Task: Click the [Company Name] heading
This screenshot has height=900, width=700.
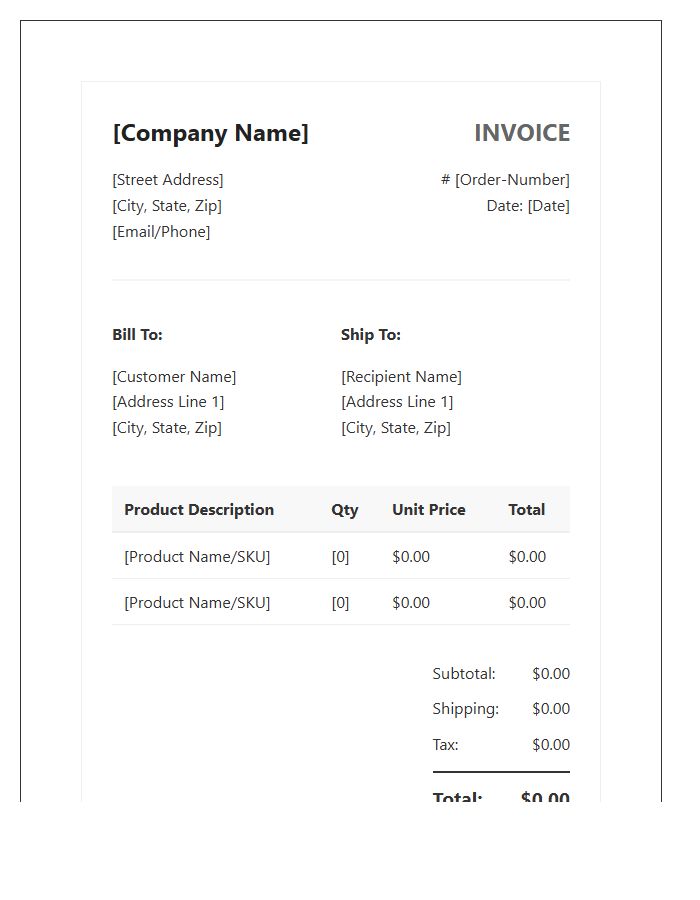Action: [211, 133]
